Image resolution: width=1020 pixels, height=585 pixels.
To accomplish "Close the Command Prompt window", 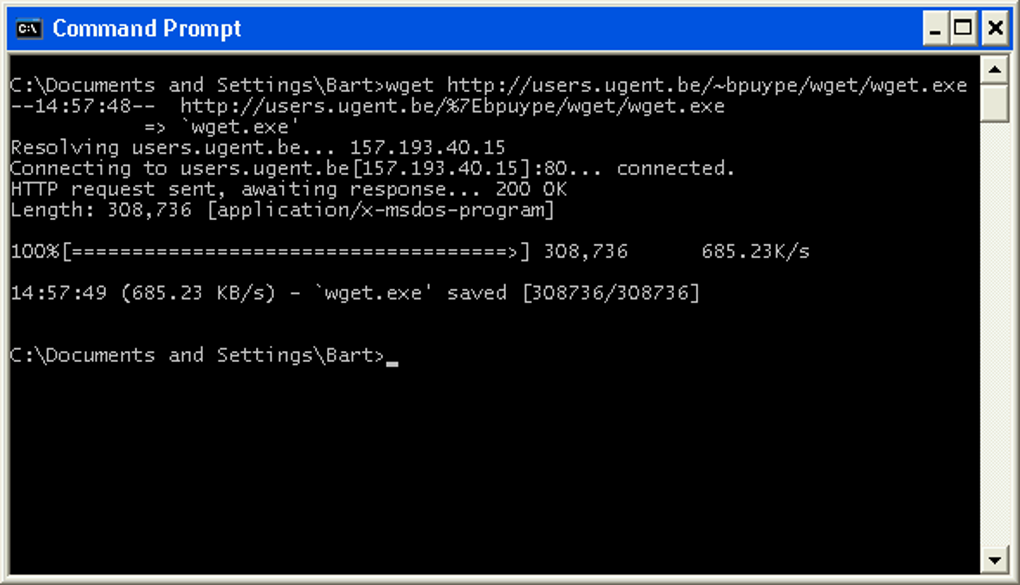I will 995,29.
